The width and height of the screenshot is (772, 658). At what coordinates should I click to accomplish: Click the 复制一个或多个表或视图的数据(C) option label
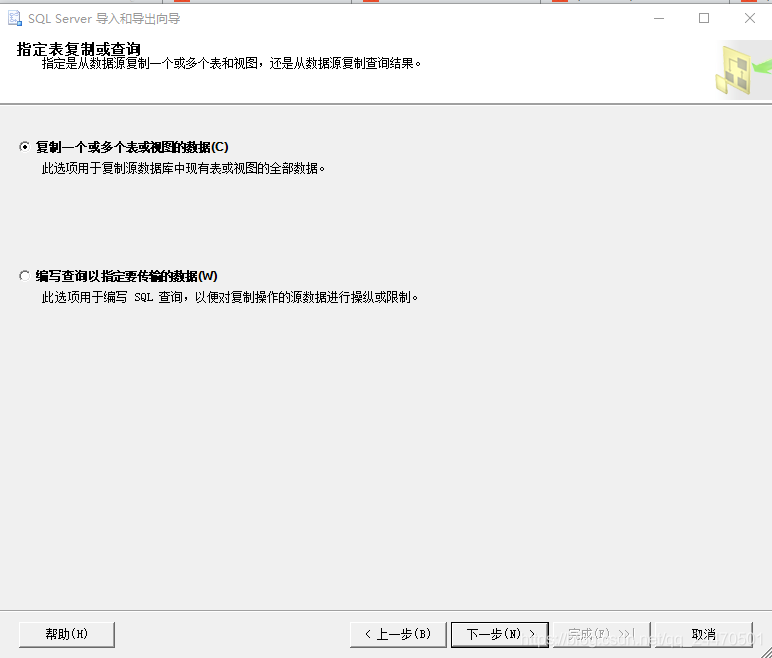tap(132, 147)
